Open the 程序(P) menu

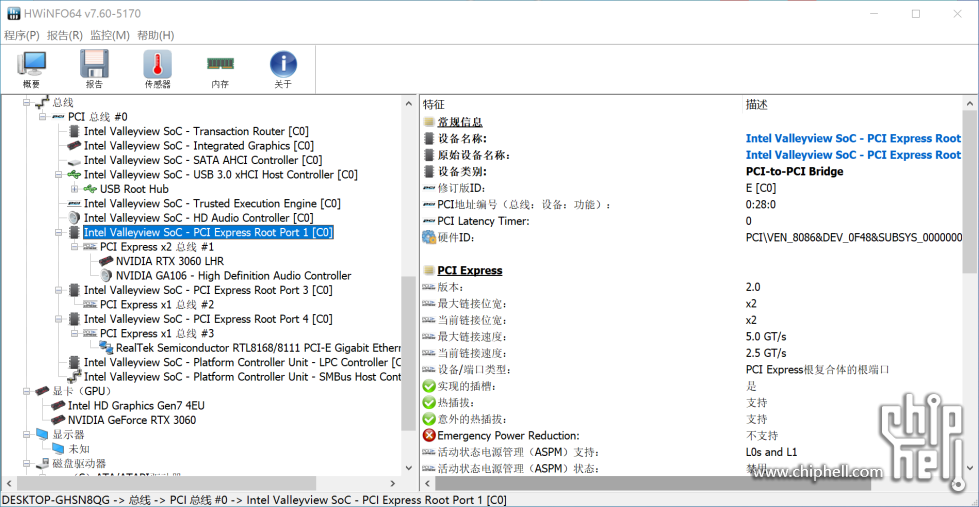coord(22,36)
